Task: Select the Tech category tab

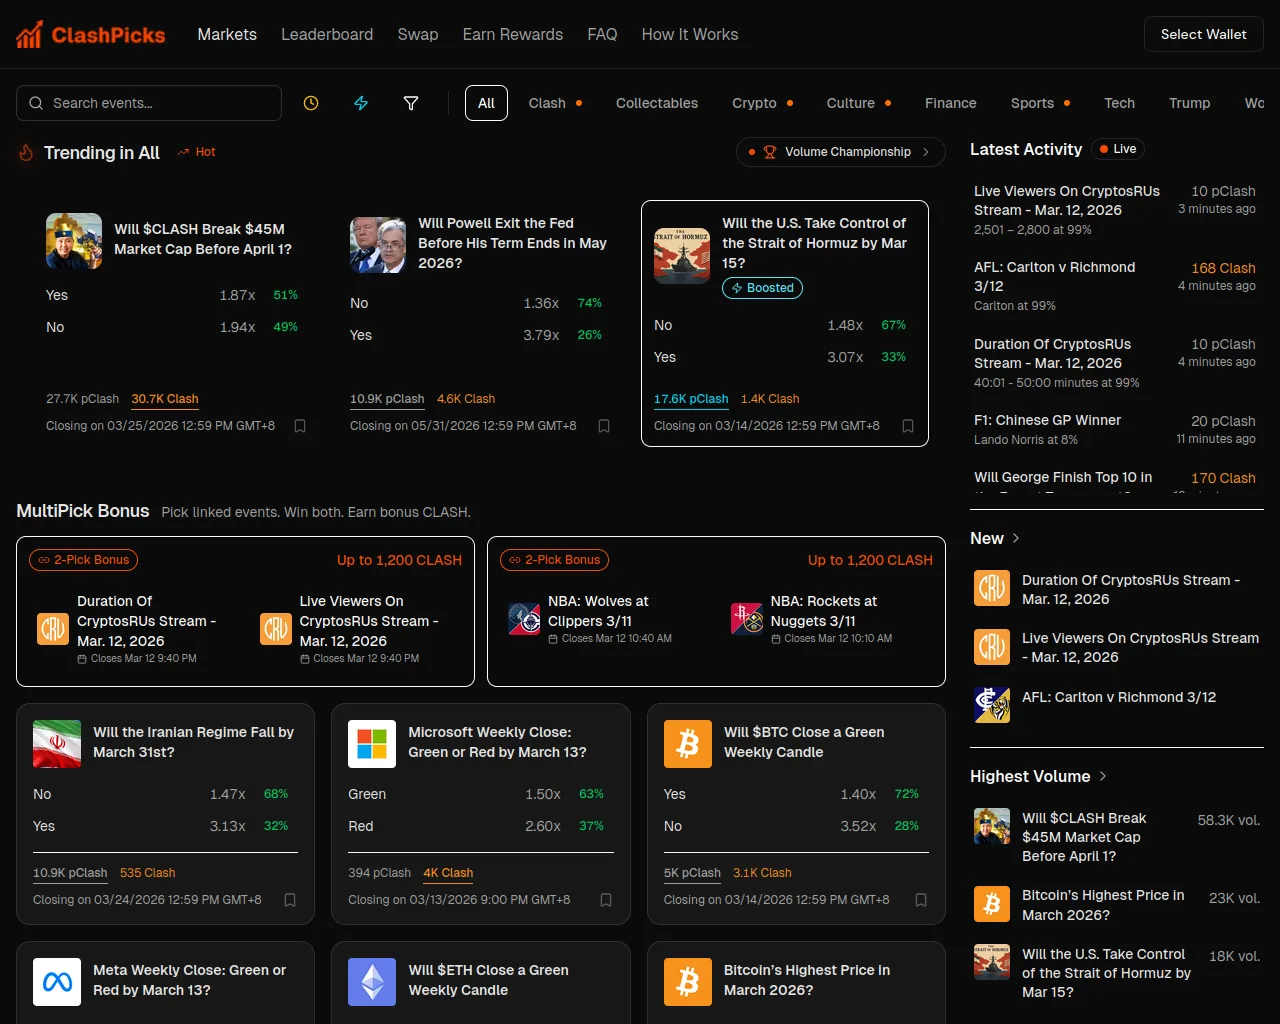Action: click(x=1119, y=103)
